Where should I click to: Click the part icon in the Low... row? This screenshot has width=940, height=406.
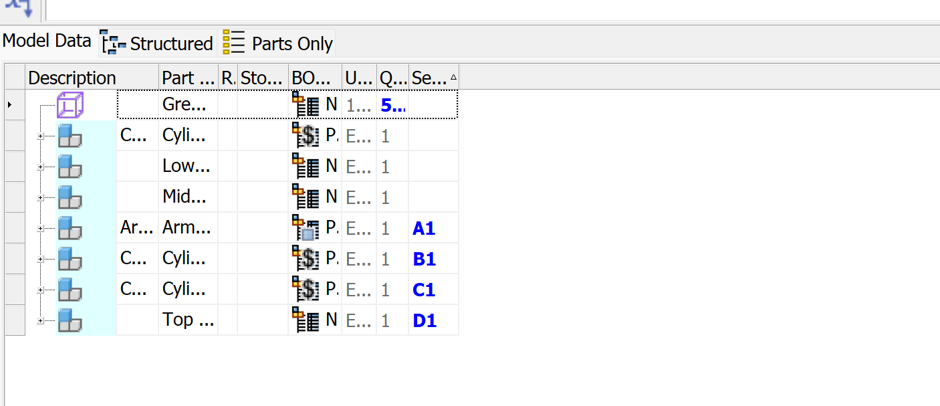(x=70, y=167)
